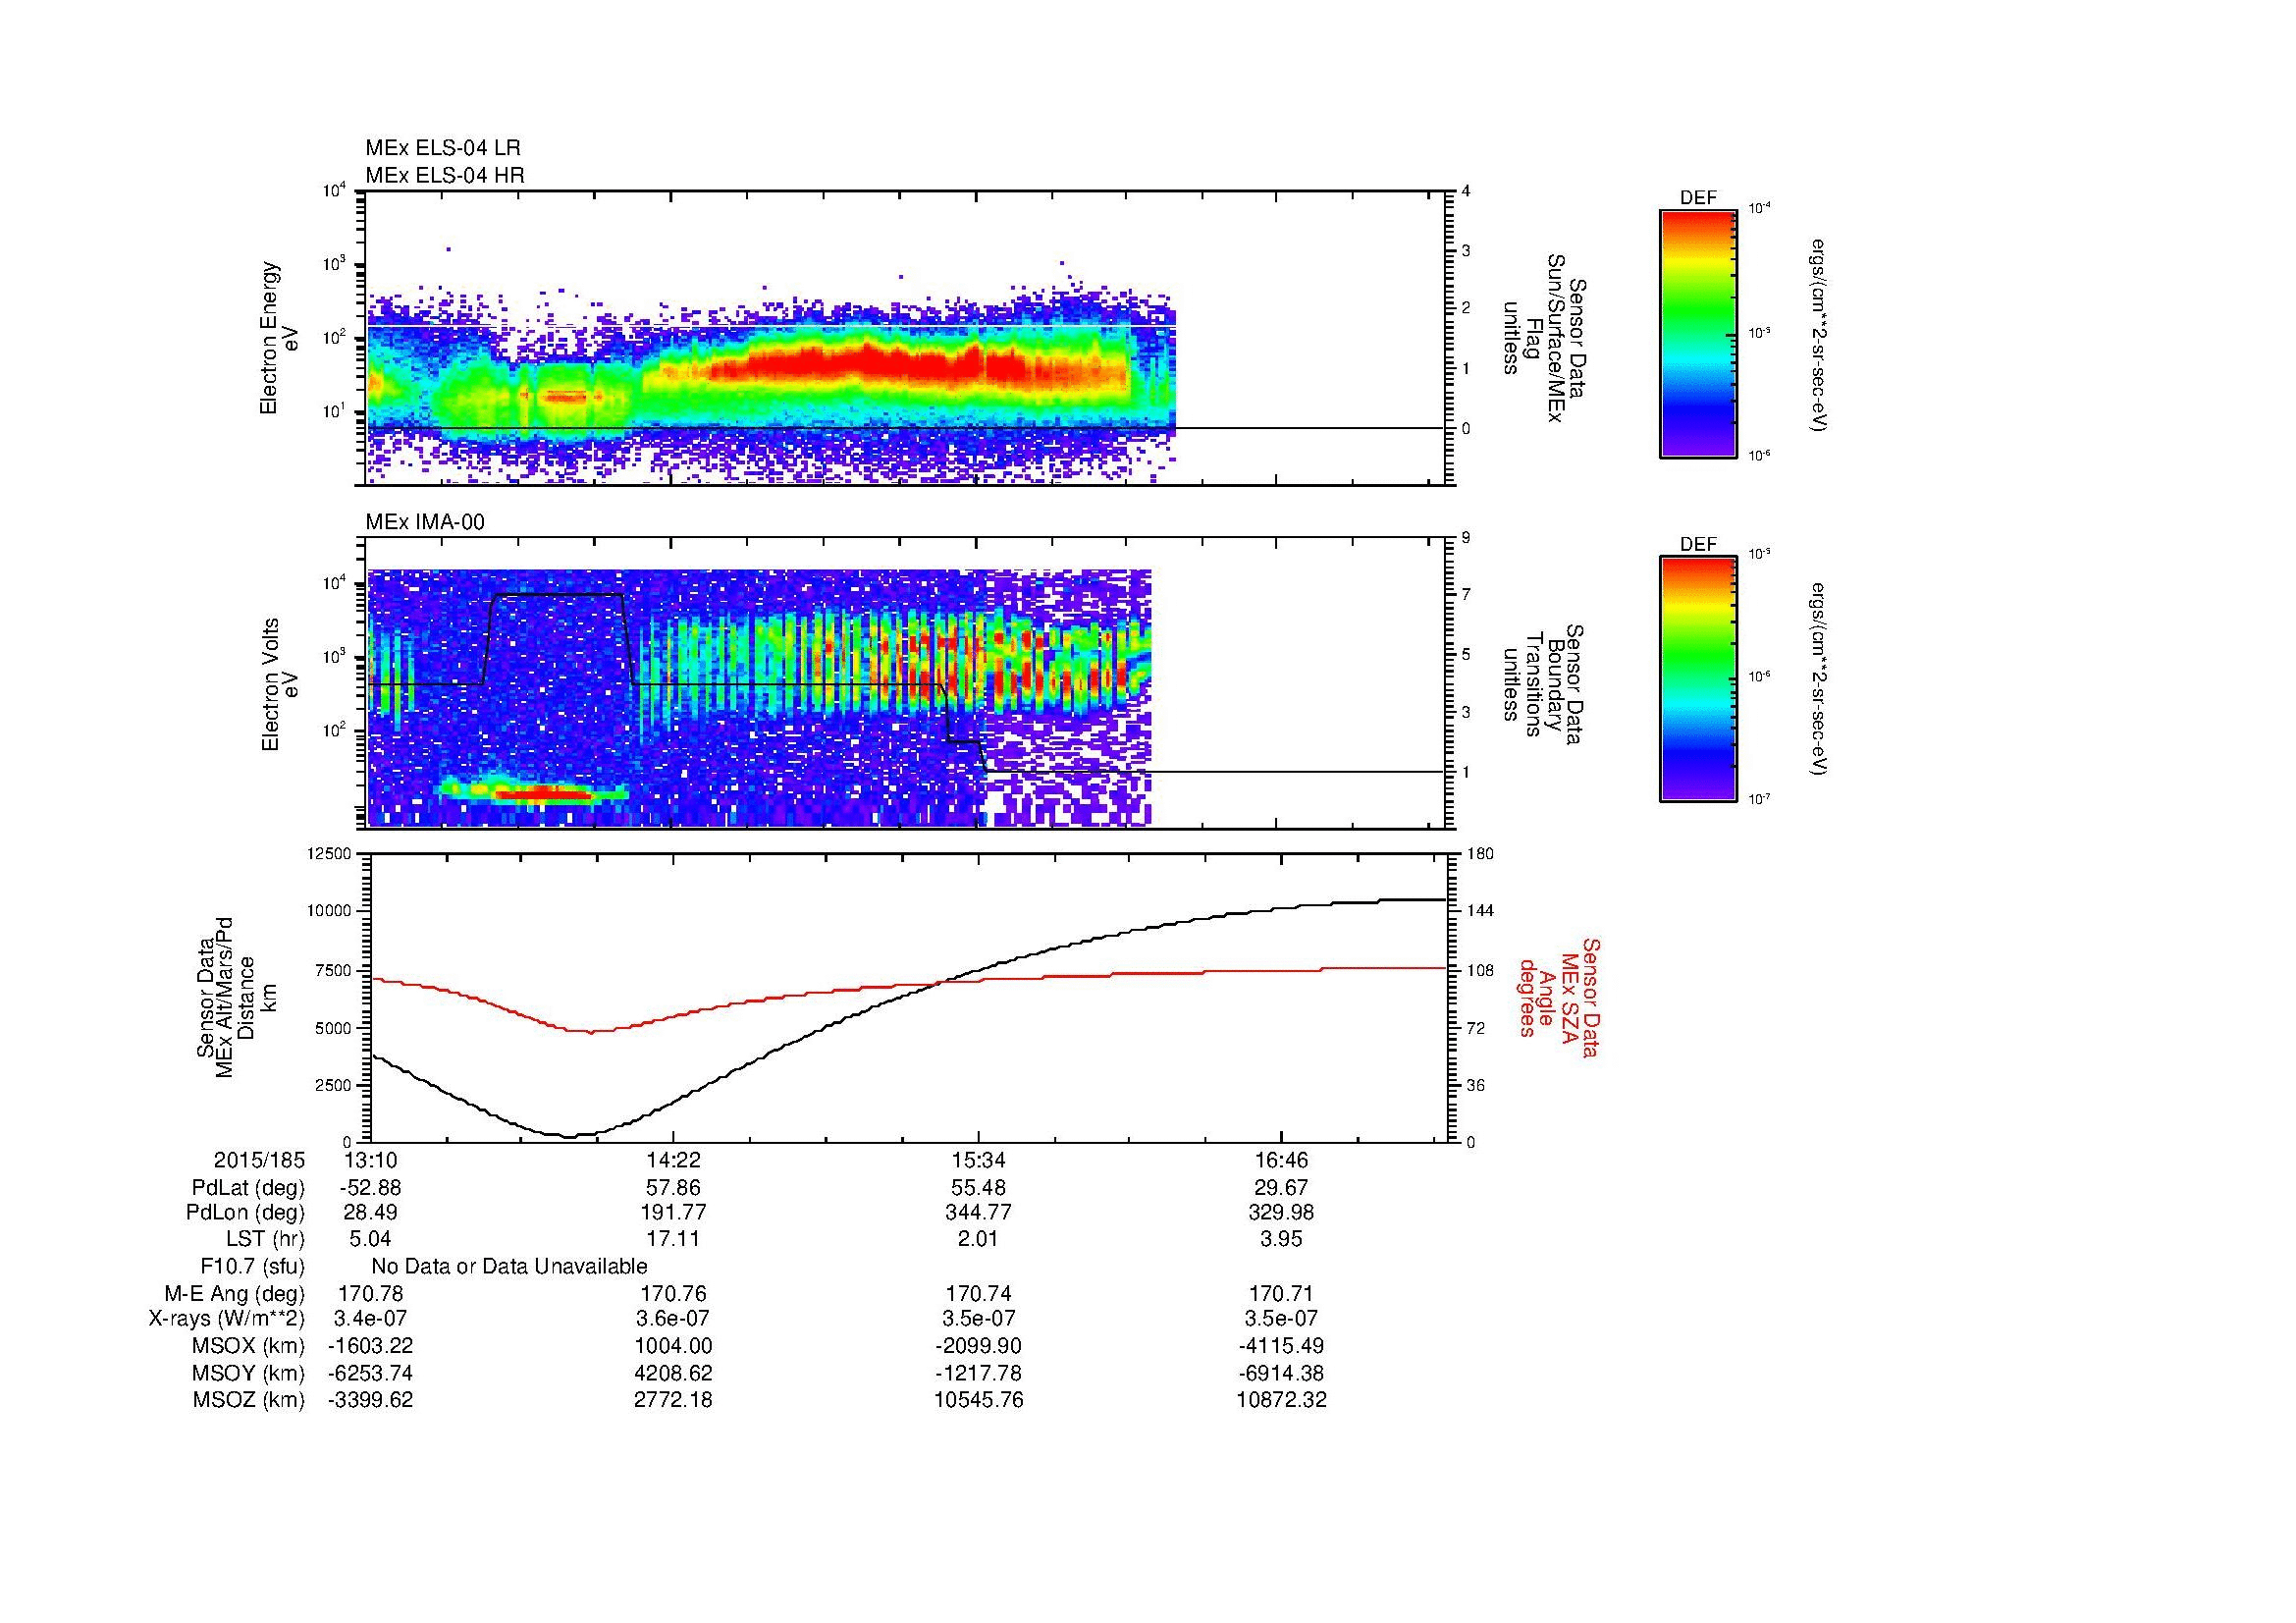Click MSOY value '-6914.38'

(x=1281, y=1373)
